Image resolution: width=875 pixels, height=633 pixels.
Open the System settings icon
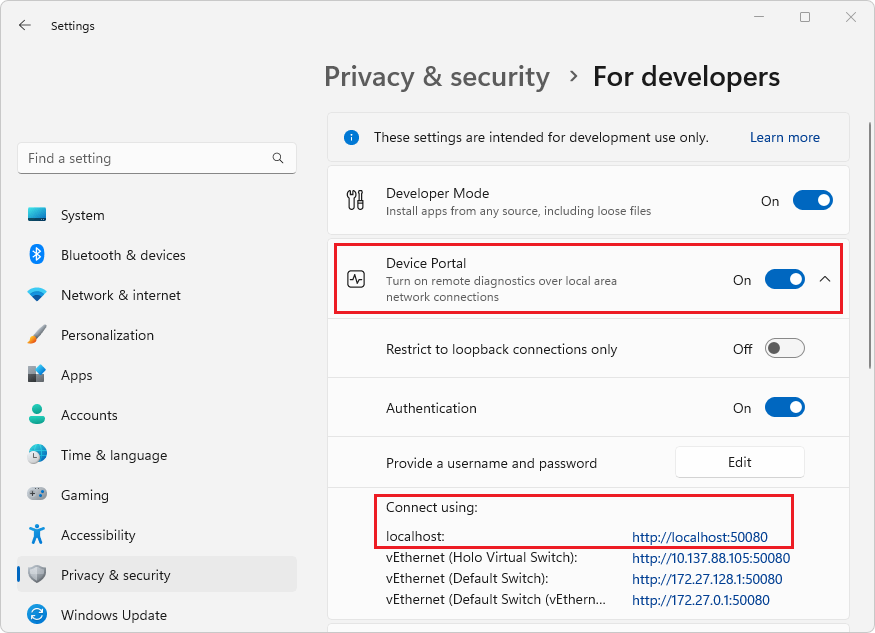[38, 215]
